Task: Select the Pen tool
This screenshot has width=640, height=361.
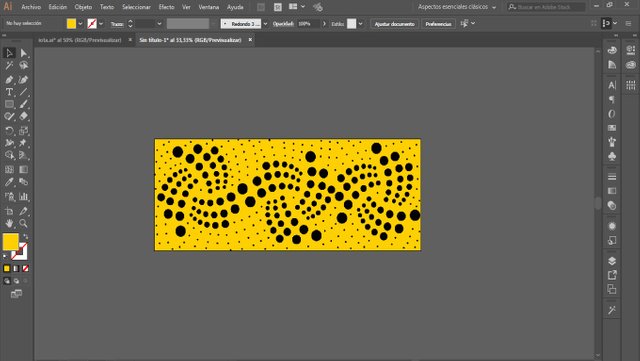Action: click(x=9, y=80)
